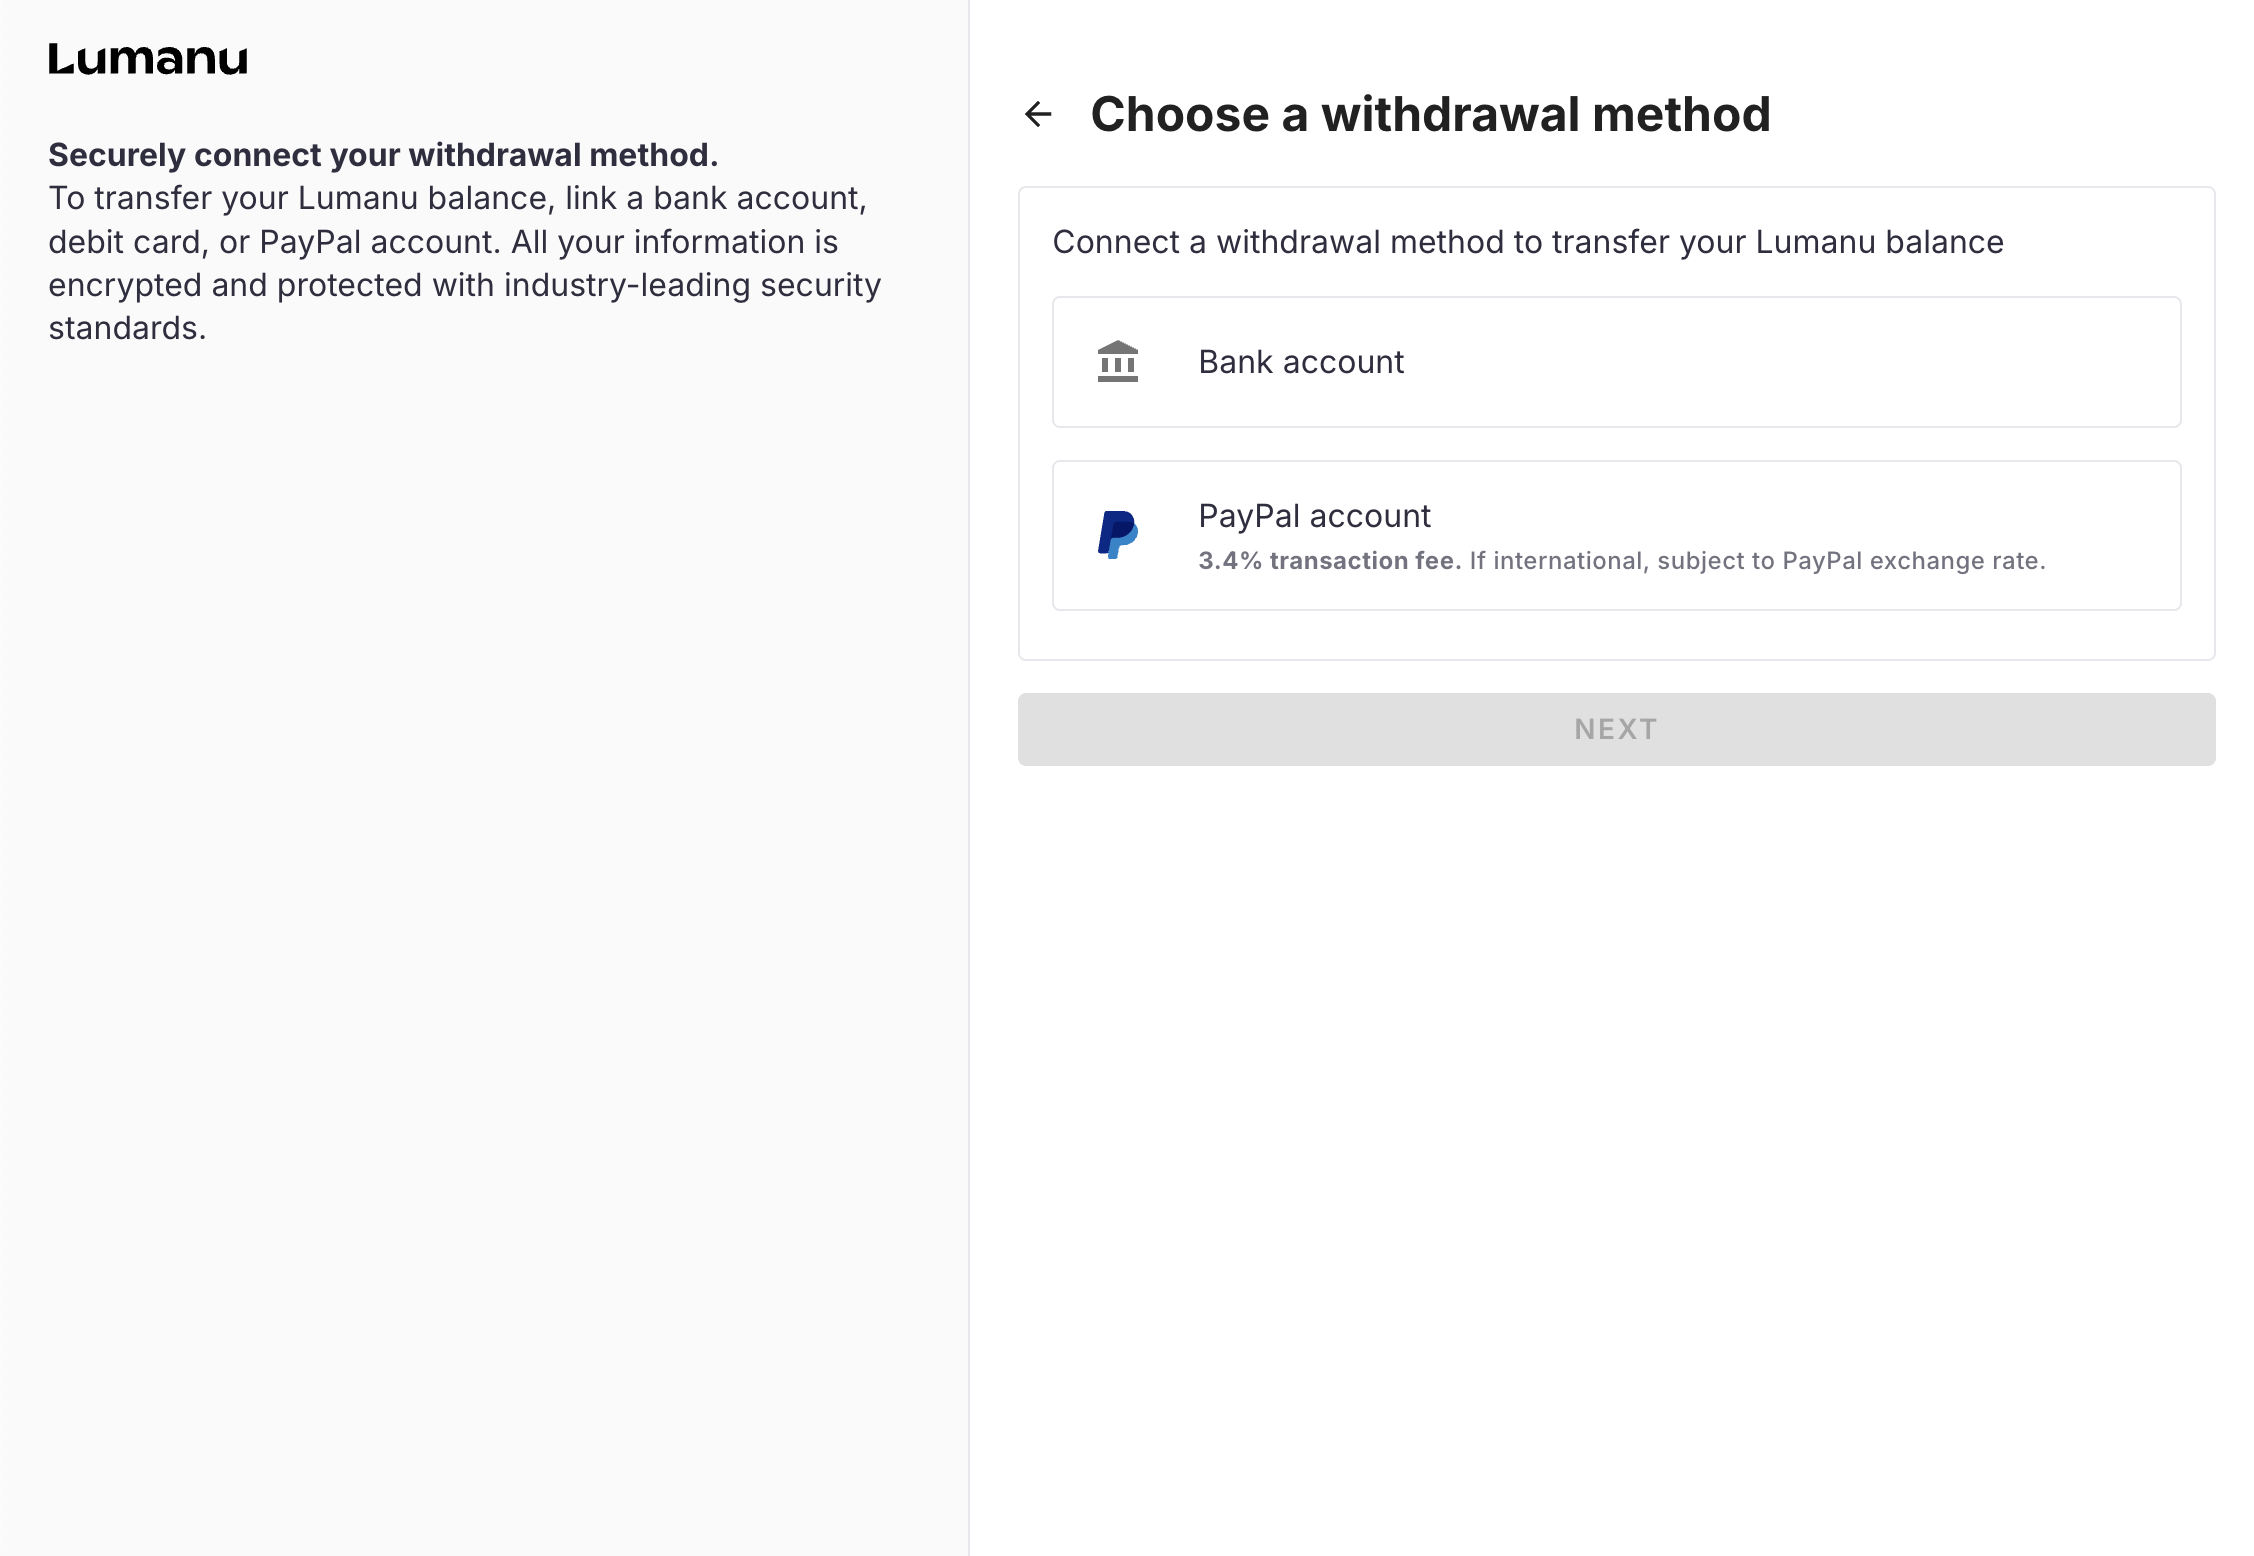The width and height of the screenshot is (2254, 1556).
Task: Click the "PayPal account" label text
Action: tap(1314, 516)
